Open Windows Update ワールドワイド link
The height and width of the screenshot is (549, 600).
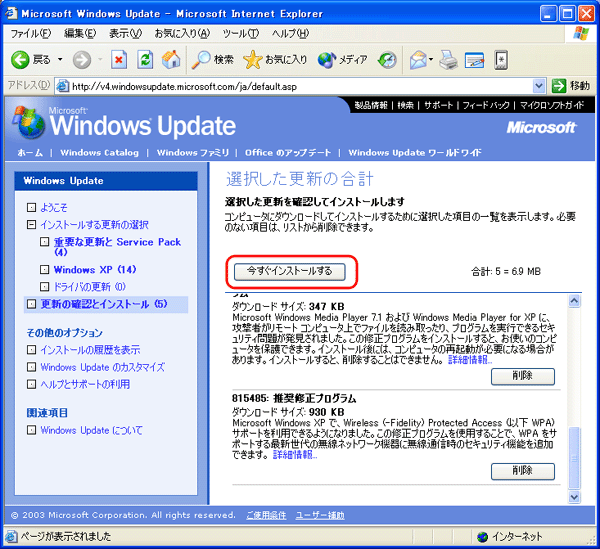tap(415, 153)
